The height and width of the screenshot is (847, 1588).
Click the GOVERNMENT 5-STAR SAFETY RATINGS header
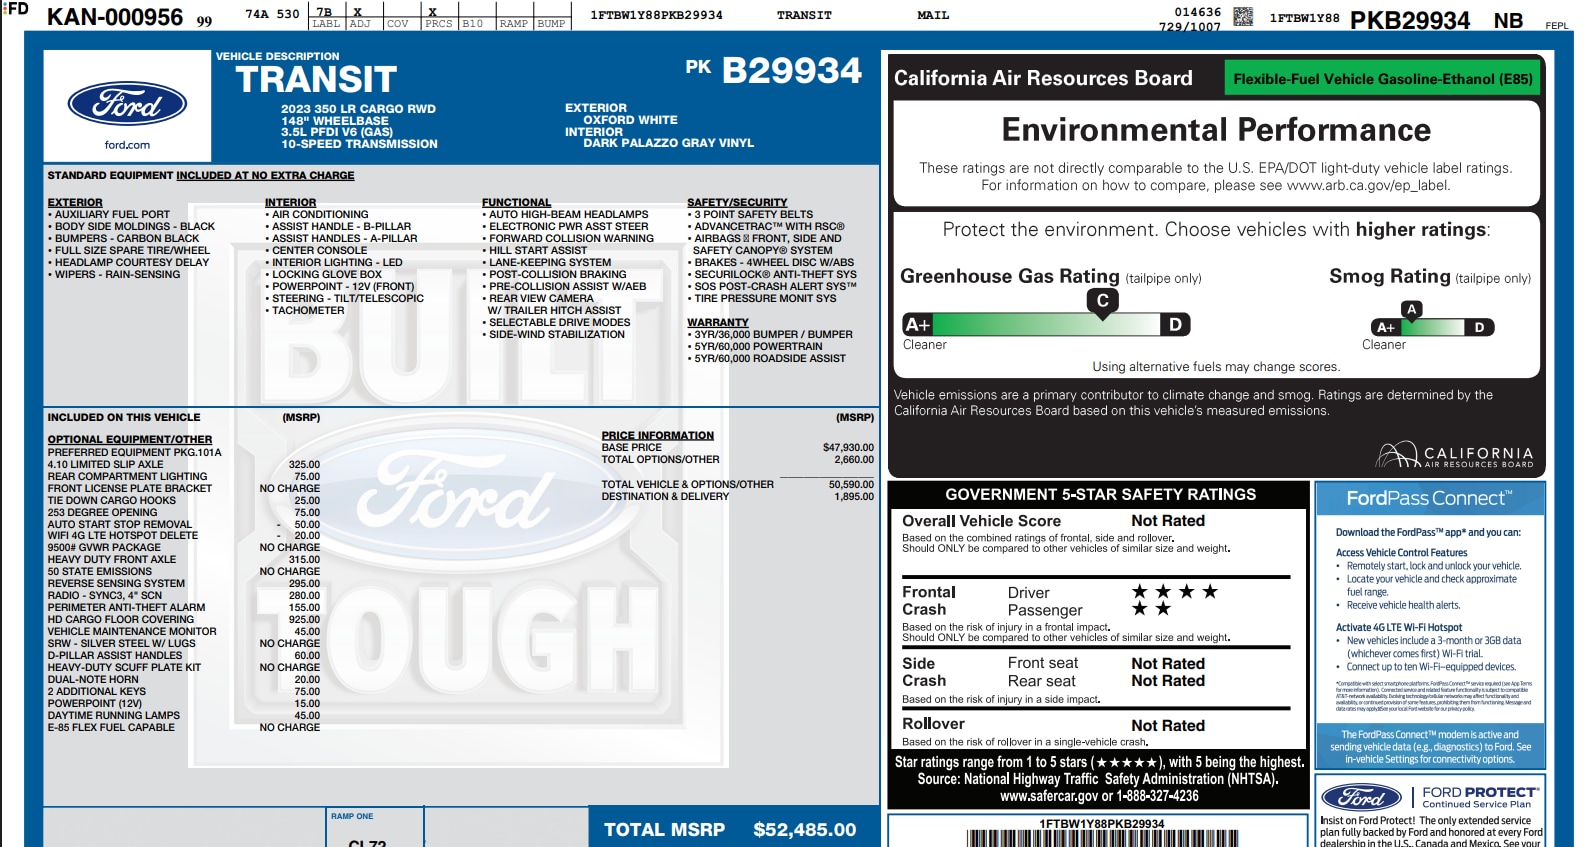coord(1100,495)
